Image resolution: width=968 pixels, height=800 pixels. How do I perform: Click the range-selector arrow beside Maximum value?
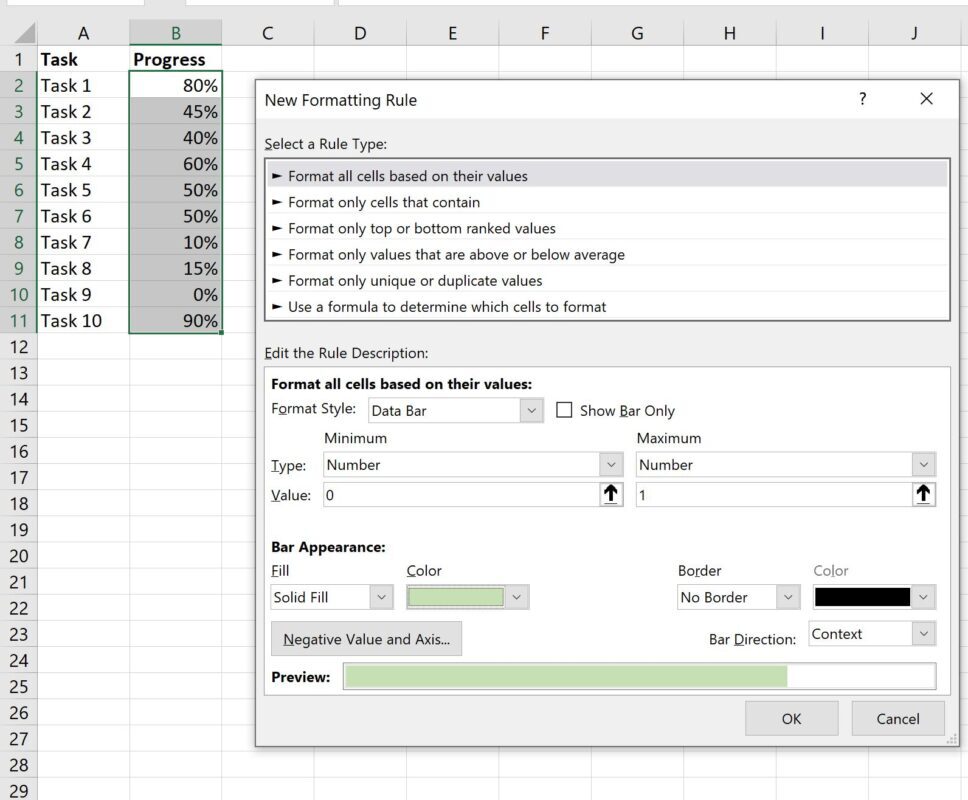[x=924, y=493]
